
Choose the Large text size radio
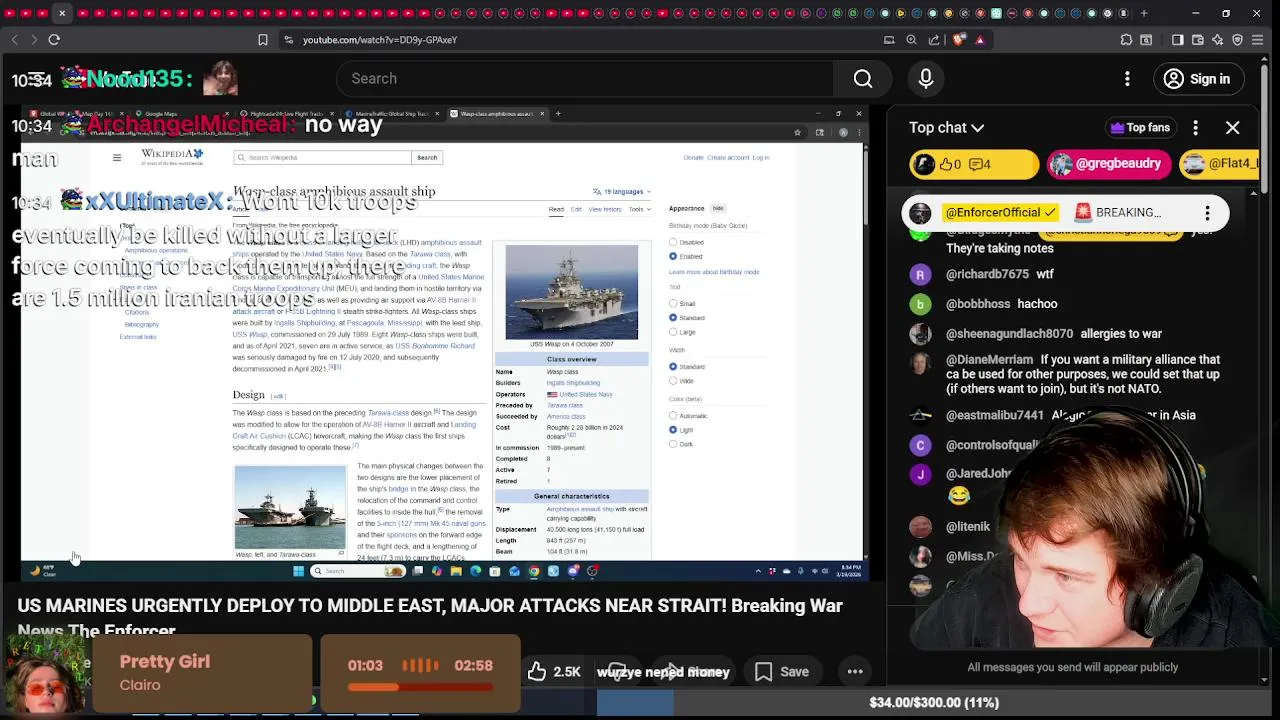pyautogui.click(x=673, y=331)
